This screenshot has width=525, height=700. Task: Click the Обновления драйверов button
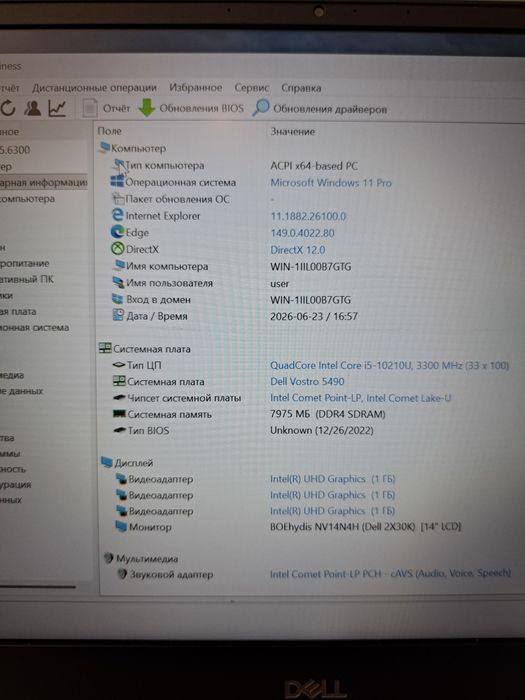pyautogui.click(x=320, y=108)
